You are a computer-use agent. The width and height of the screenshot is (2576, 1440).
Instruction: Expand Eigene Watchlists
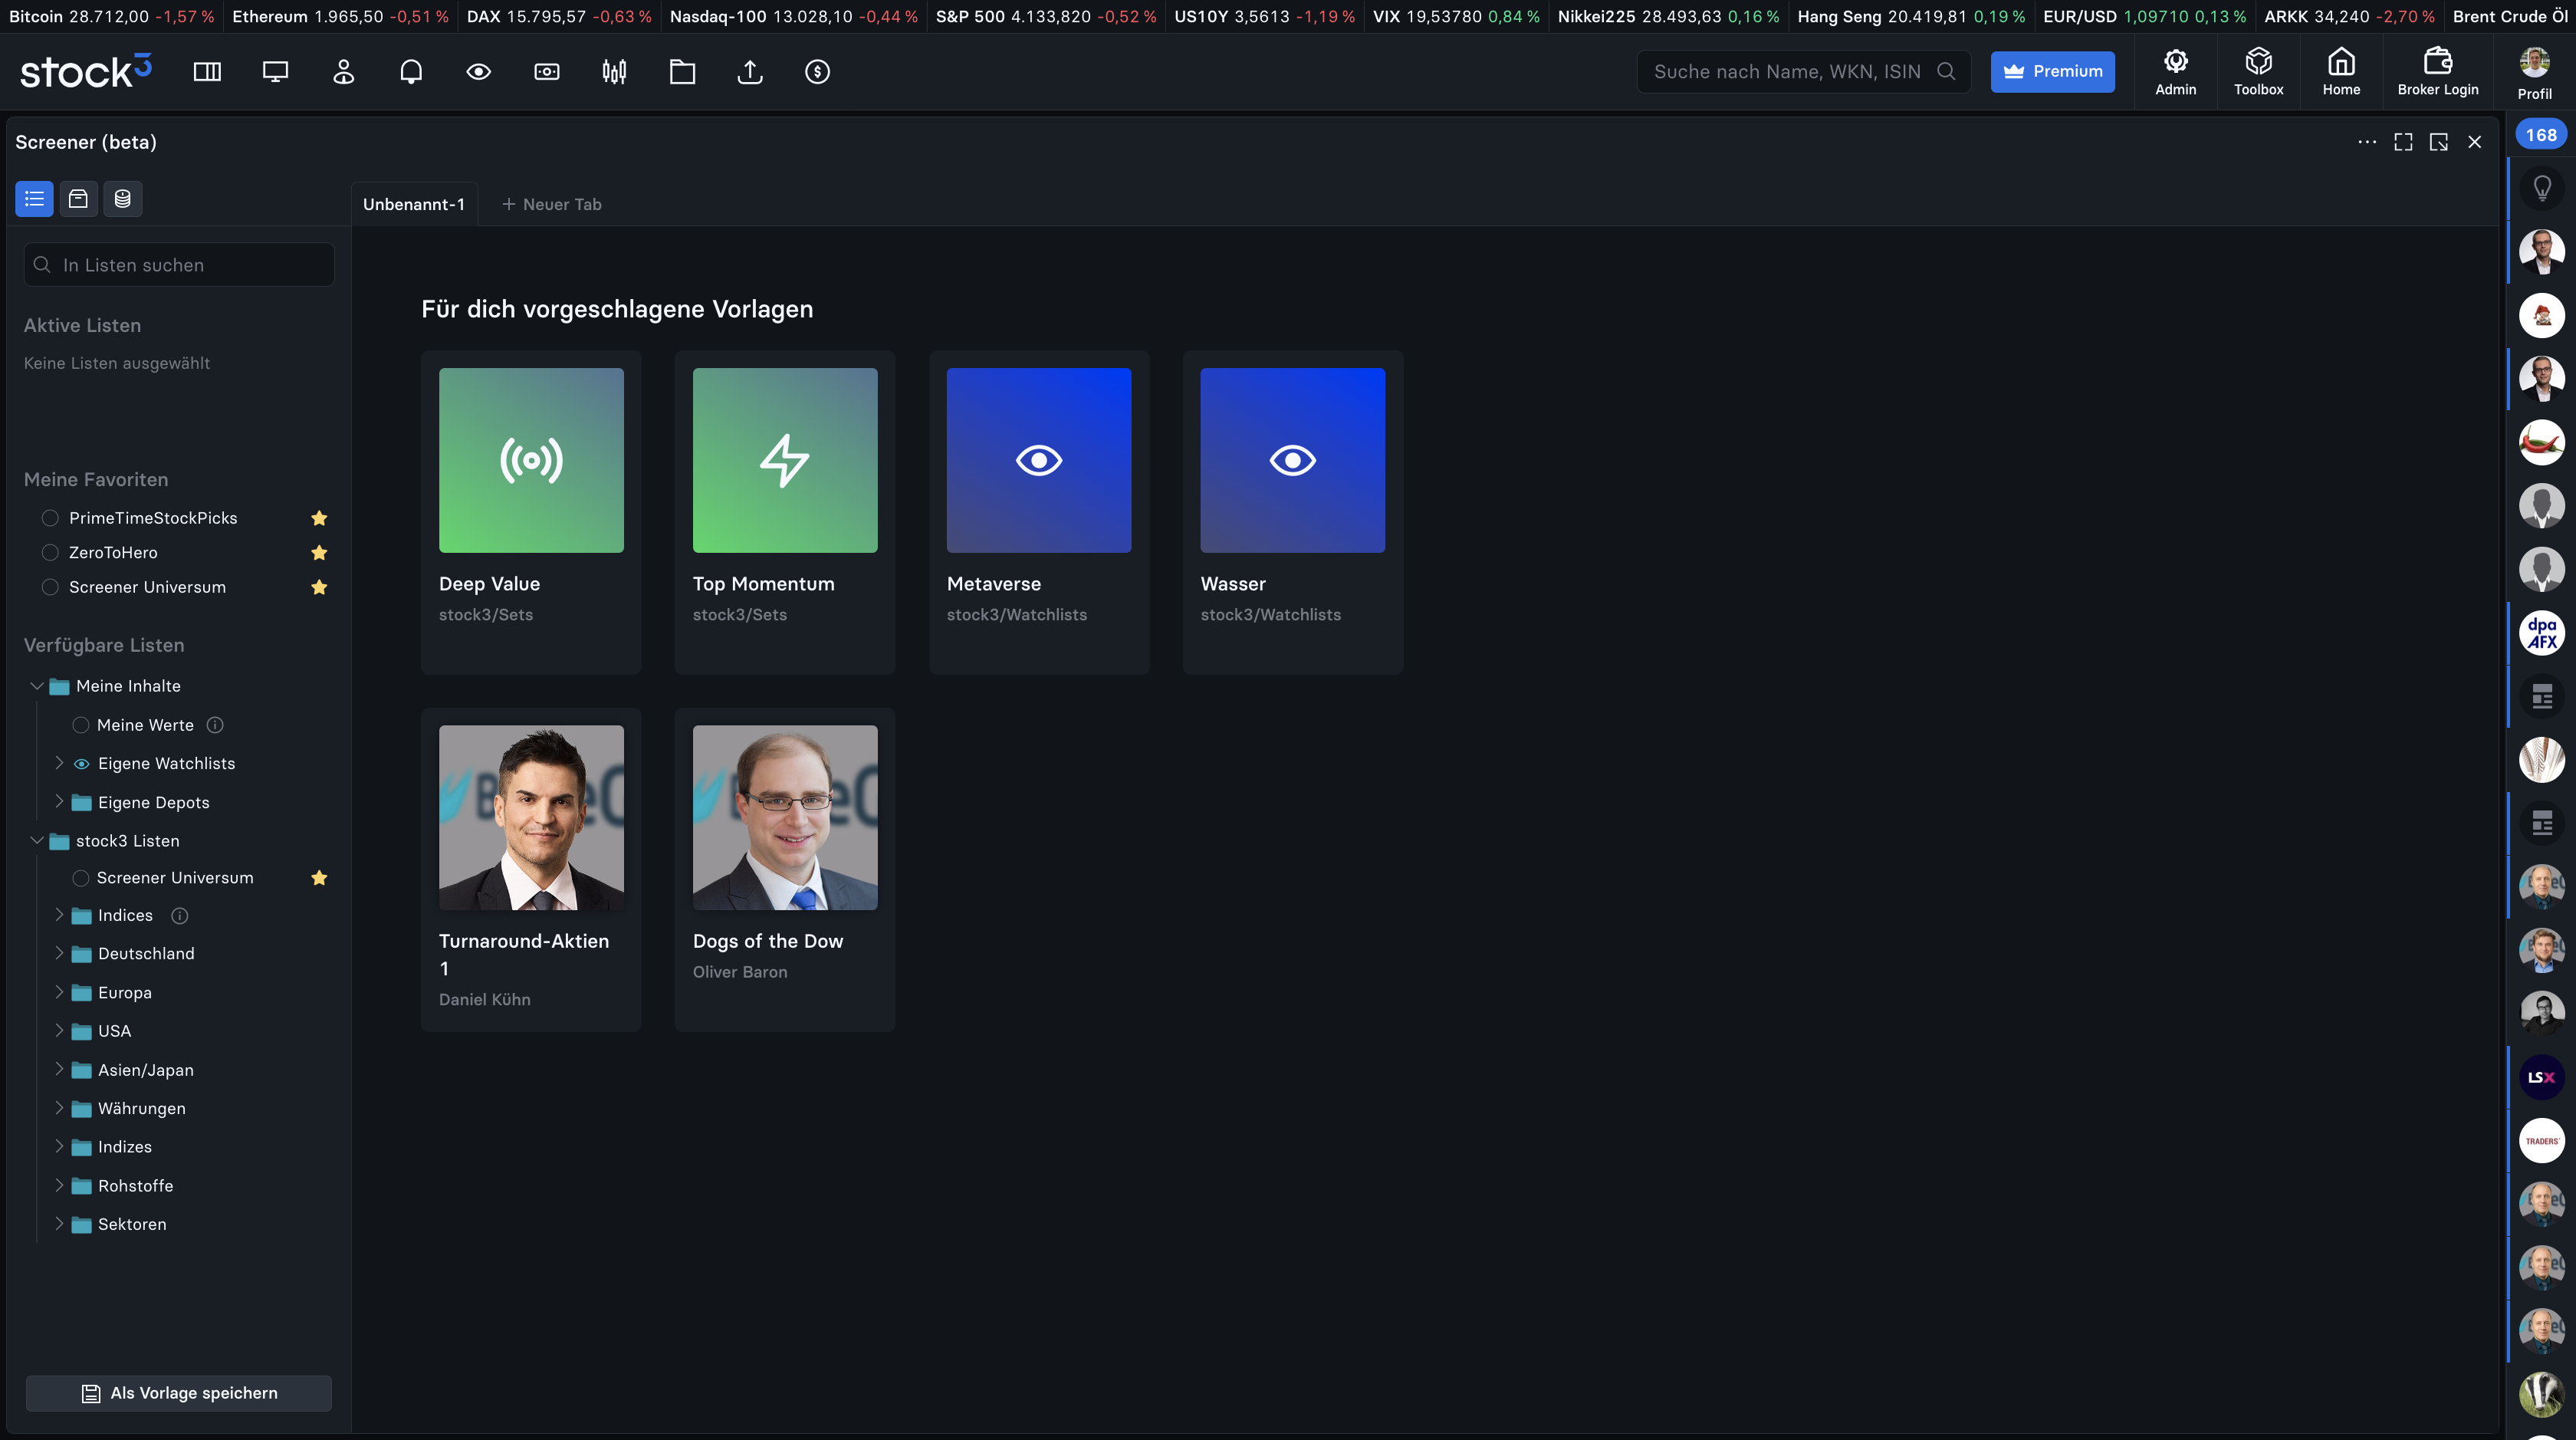59,763
